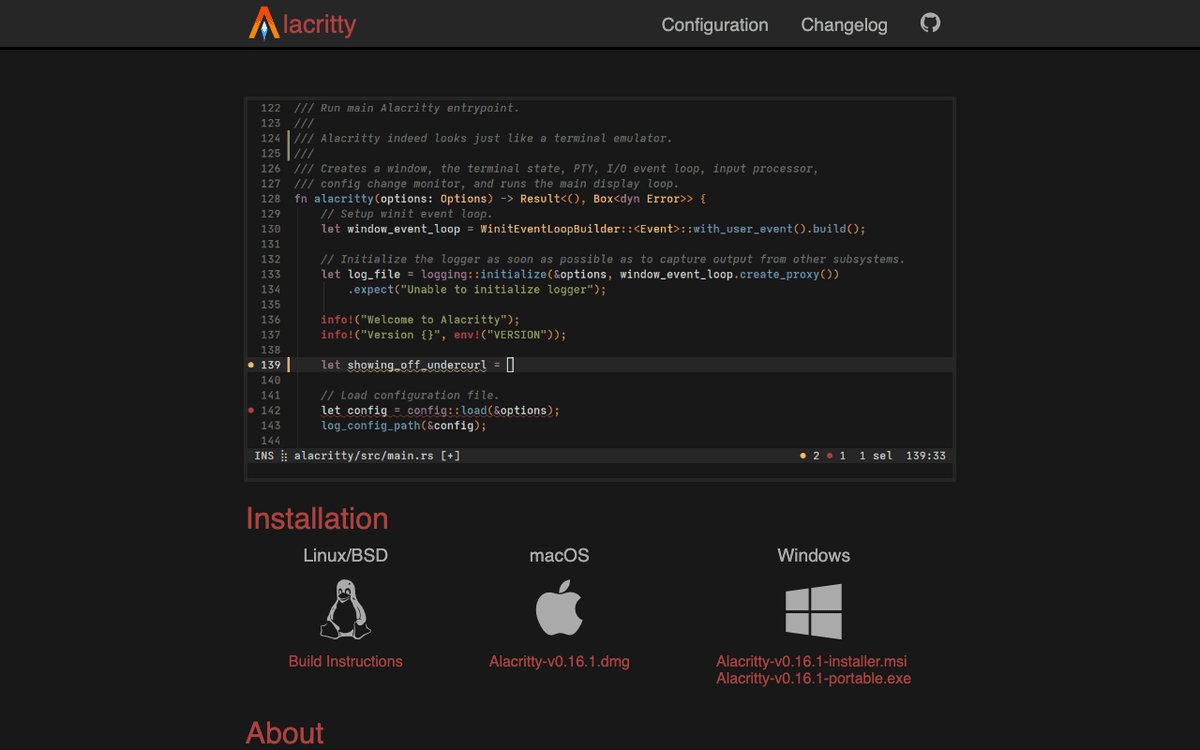Click the INS mode indicator in the statusbar
1200x750 pixels.
click(x=263, y=455)
